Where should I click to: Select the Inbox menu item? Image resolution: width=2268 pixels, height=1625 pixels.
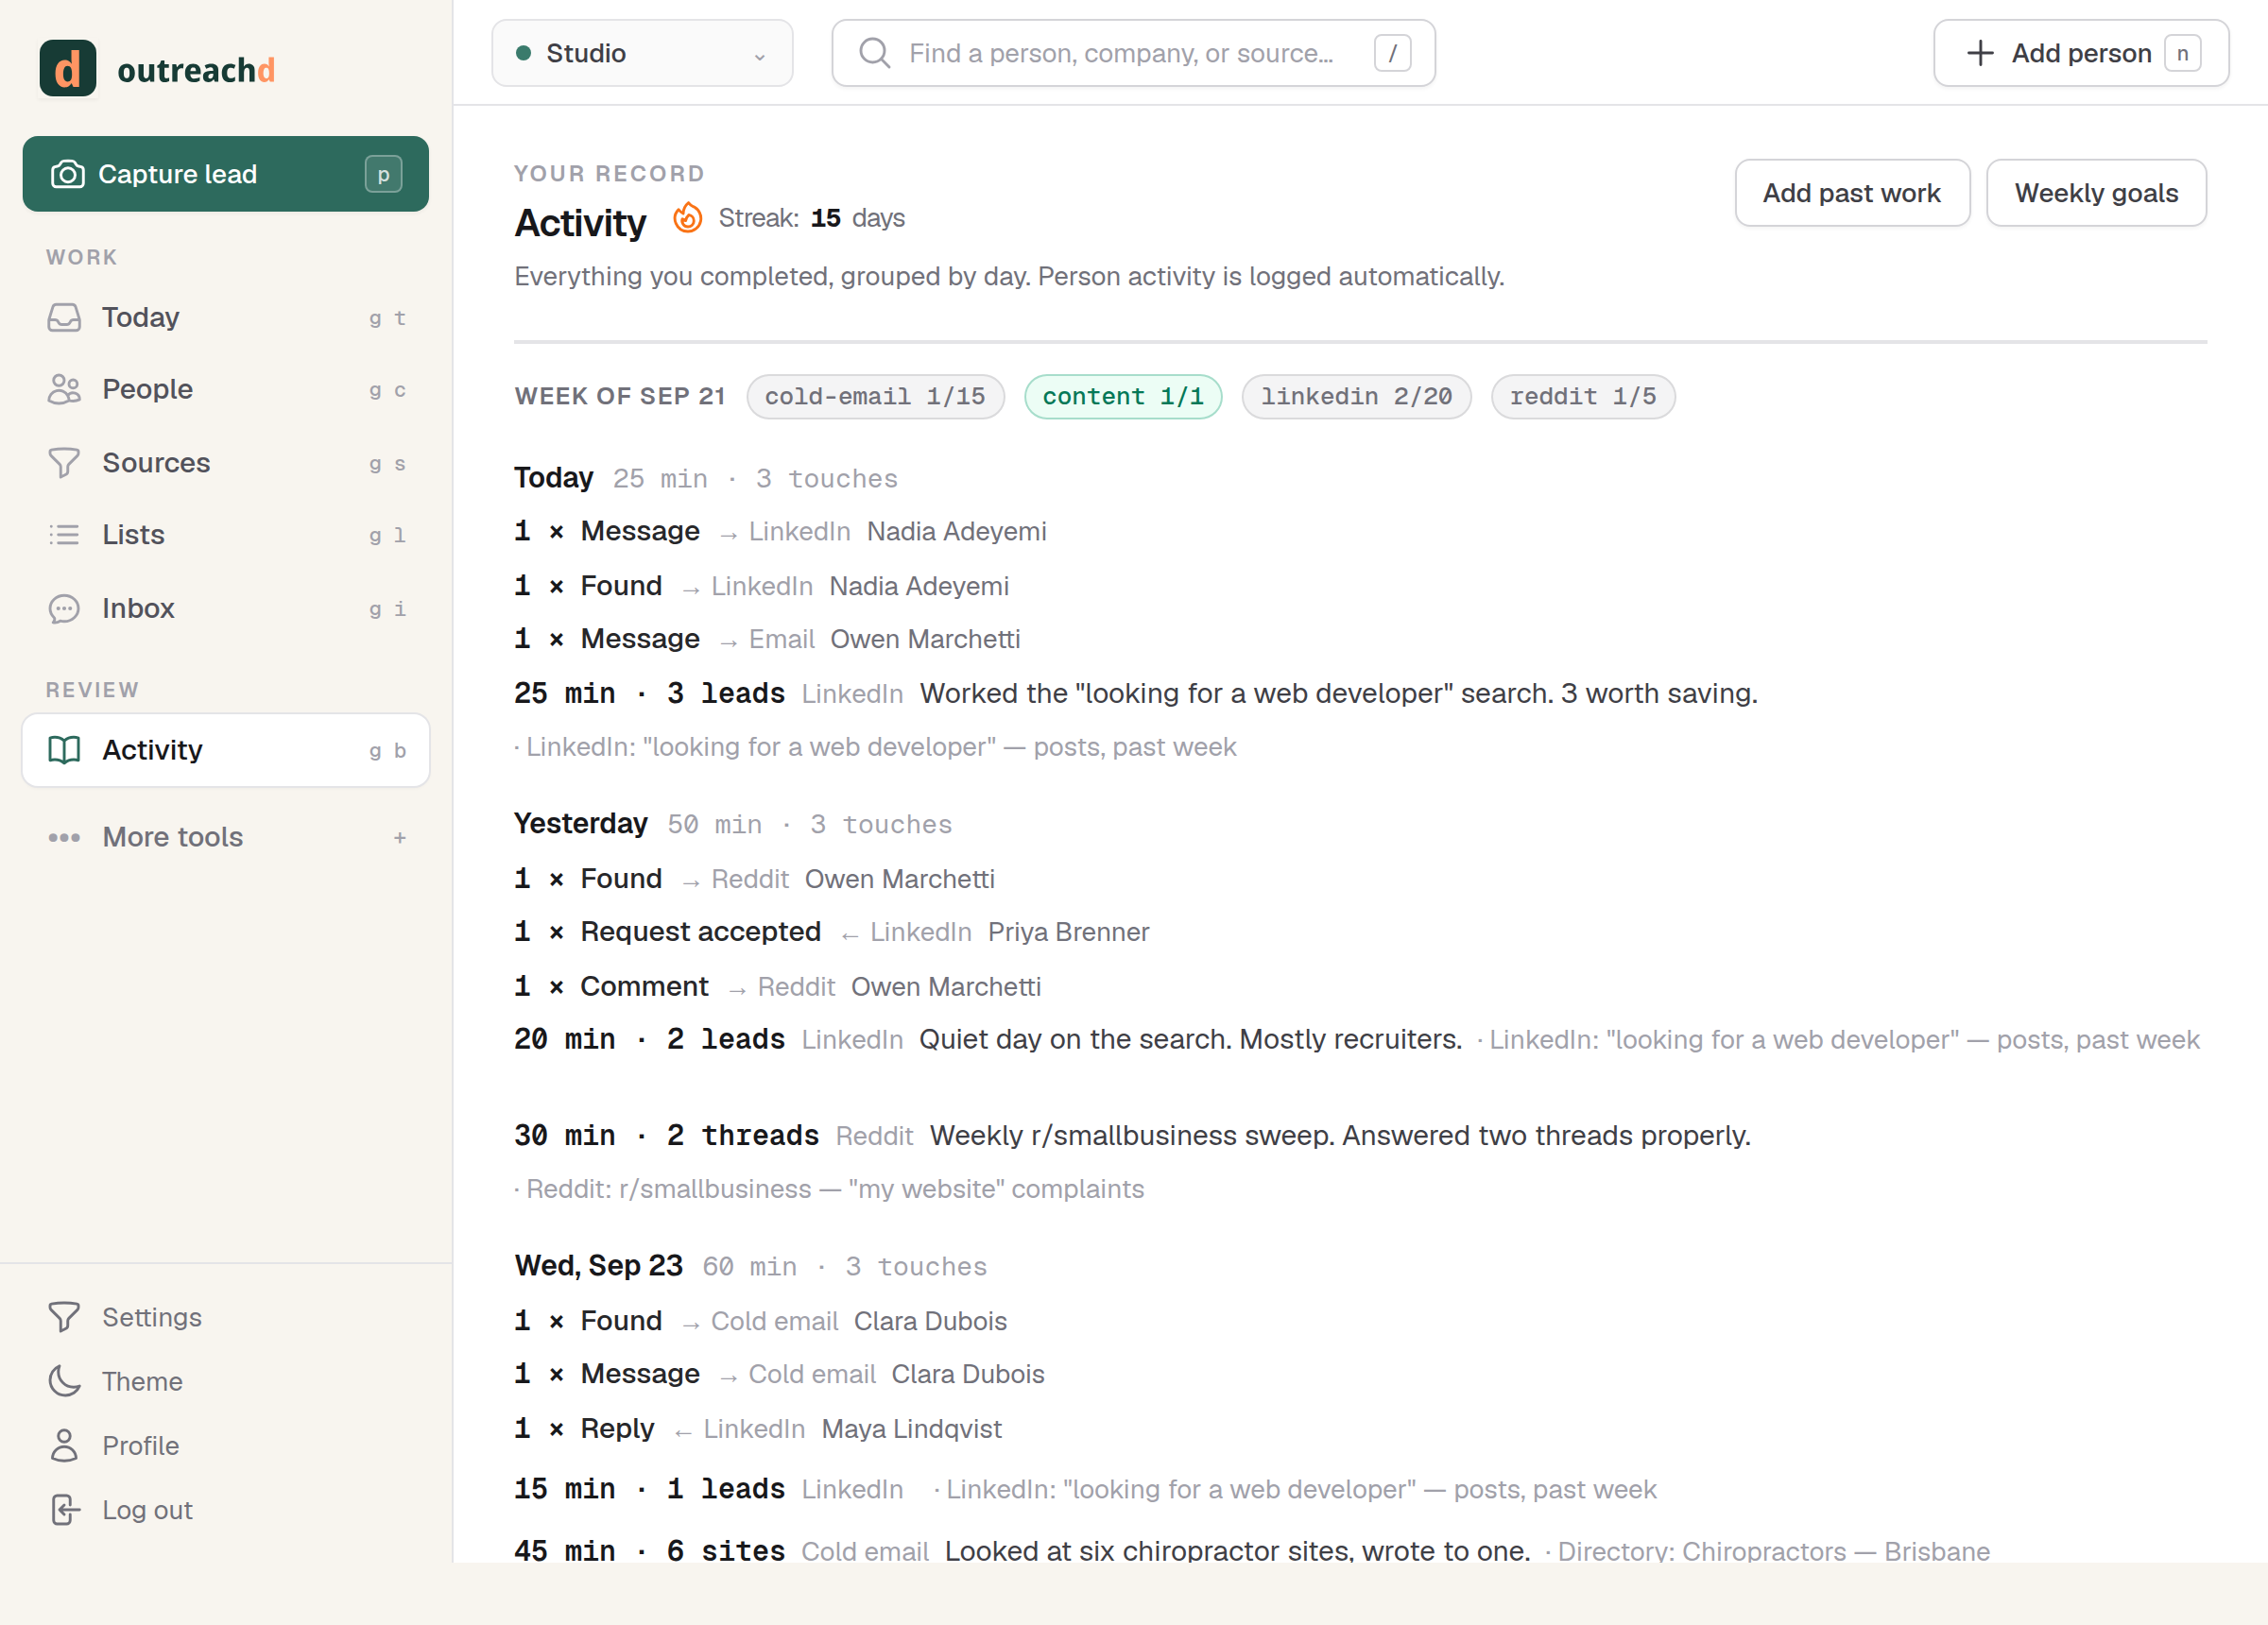(226, 609)
